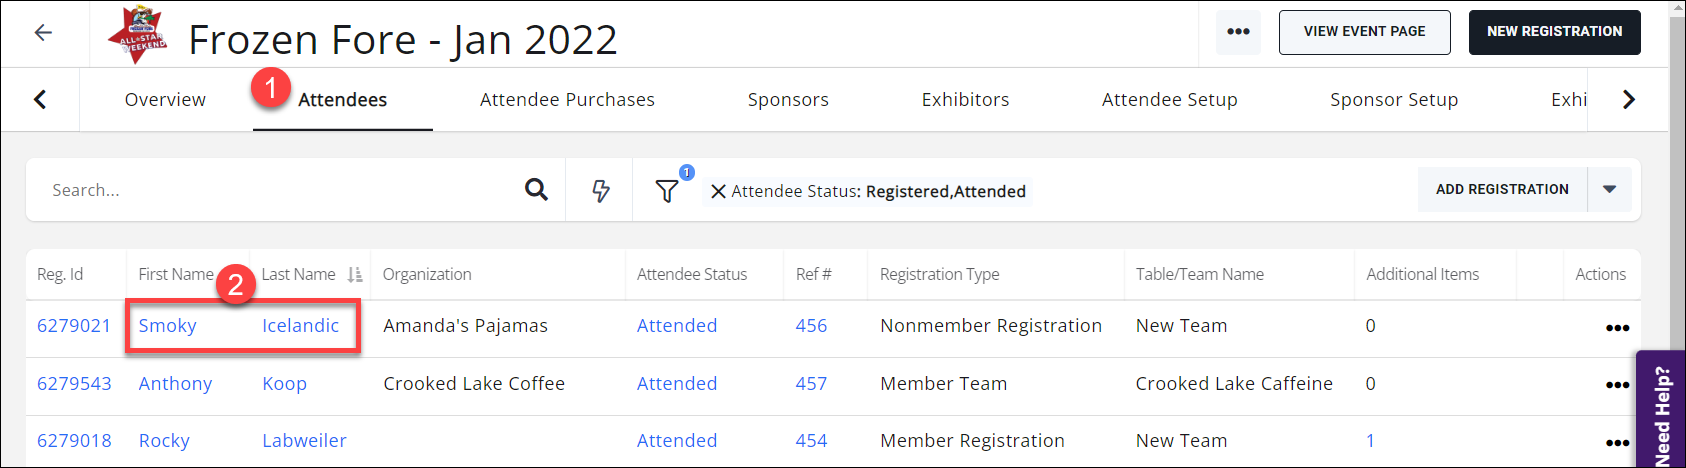Image resolution: width=1686 pixels, height=468 pixels.
Task: Click the View Event Page button
Action: 1364,32
